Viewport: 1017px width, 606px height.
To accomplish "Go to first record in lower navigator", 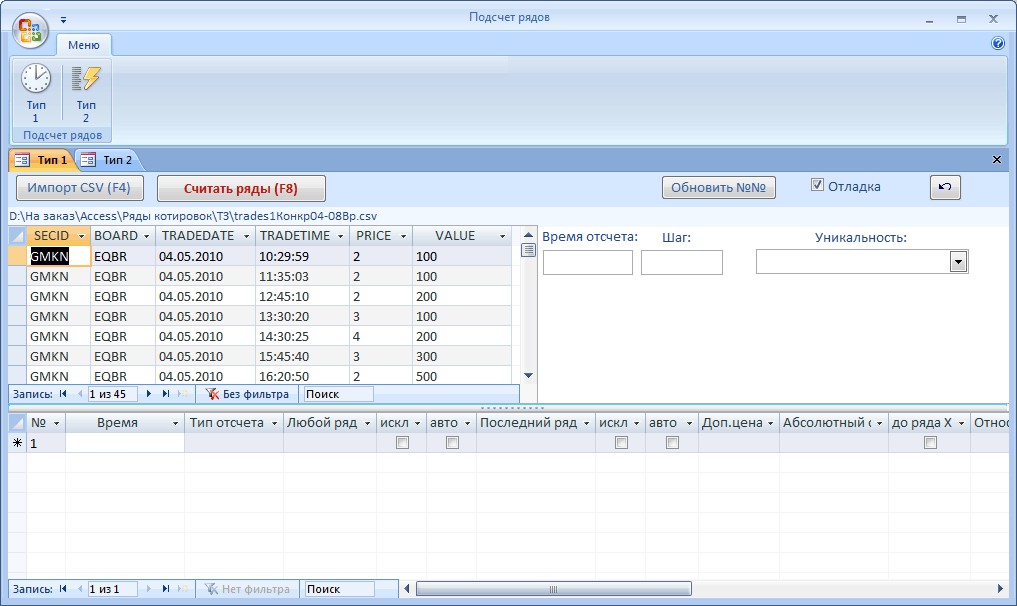I will pos(63,588).
